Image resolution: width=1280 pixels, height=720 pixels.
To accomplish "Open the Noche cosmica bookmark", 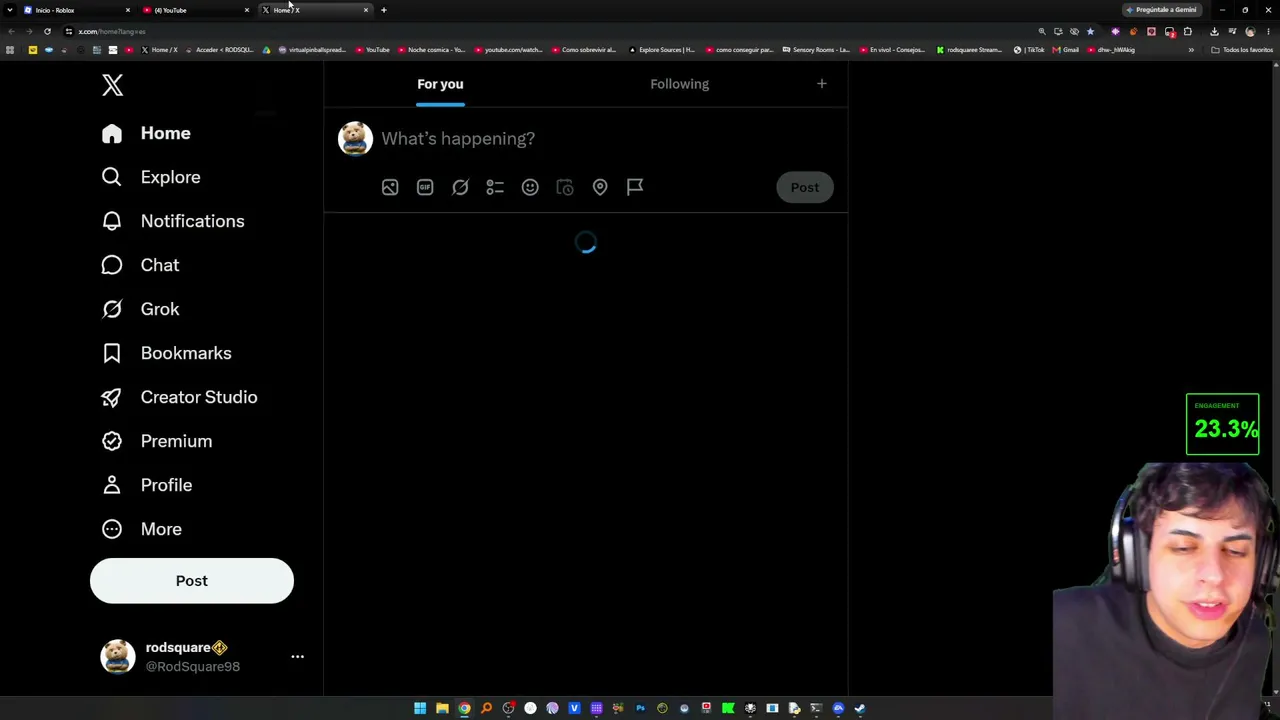I will point(432,50).
